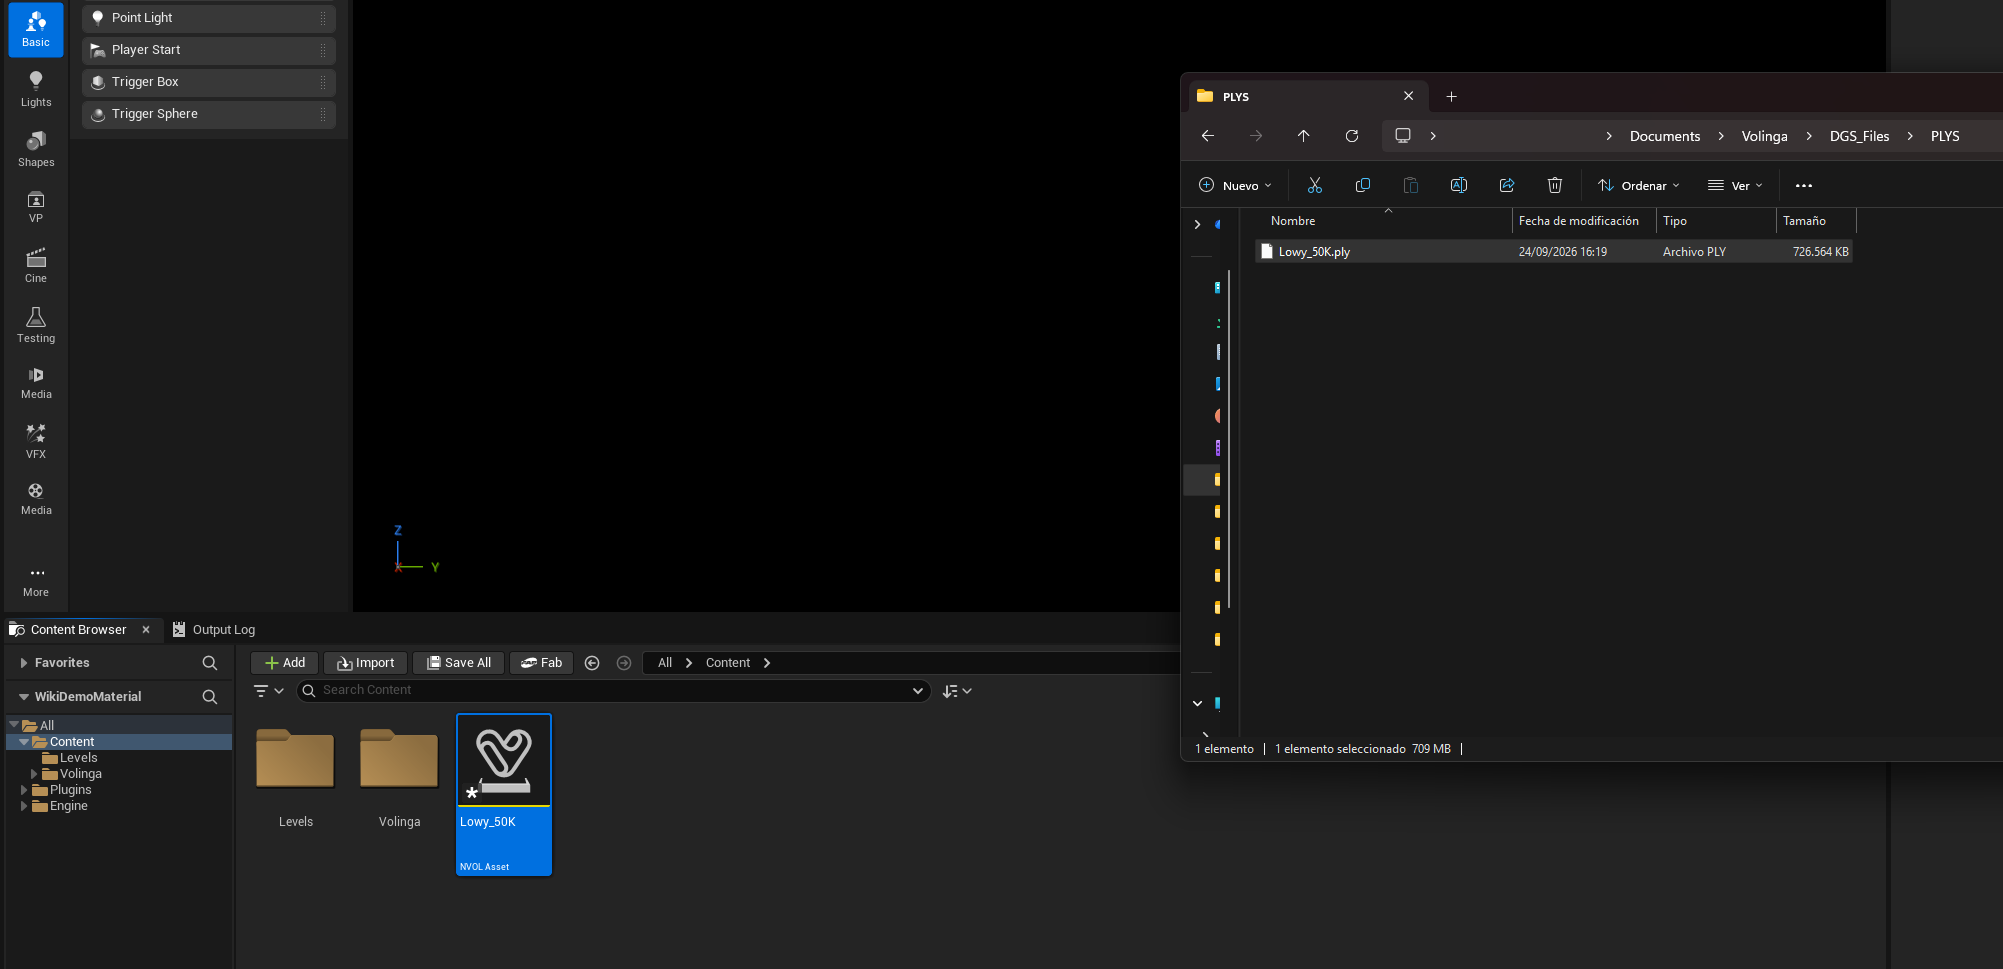Image resolution: width=2003 pixels, height=969 pixels.
Task: Open the Content Browser filter dropdown
Action: coord(269,691)
